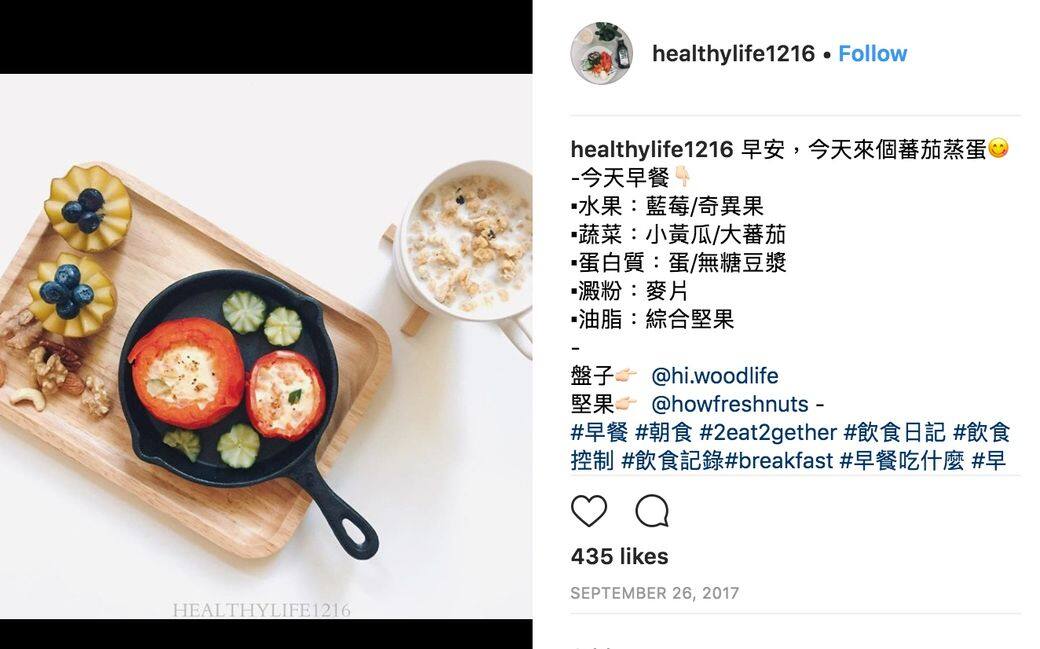
Task: Open the September 26, 2017 timestamp
Action: tap(655, 593)
